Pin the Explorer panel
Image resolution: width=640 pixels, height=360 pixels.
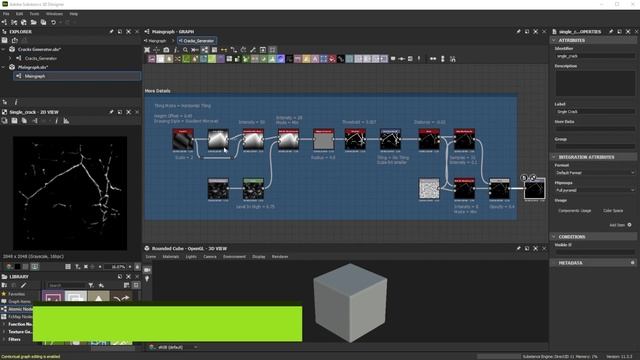111,31
